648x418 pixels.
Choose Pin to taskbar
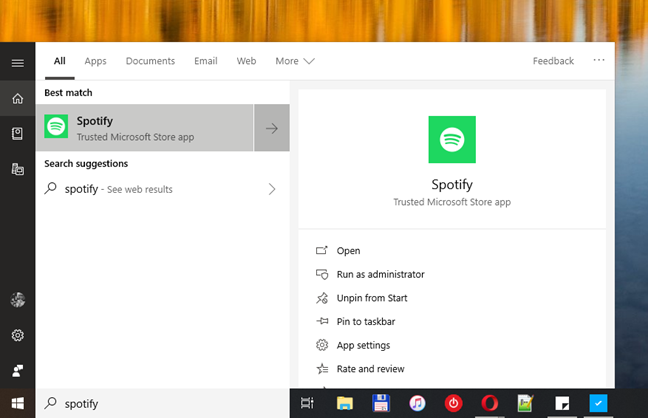(366, 321)
